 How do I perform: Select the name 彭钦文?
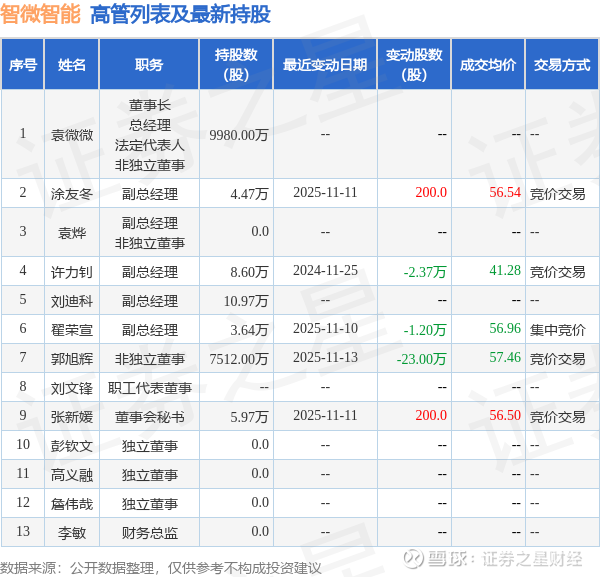[x=72, y=445]
